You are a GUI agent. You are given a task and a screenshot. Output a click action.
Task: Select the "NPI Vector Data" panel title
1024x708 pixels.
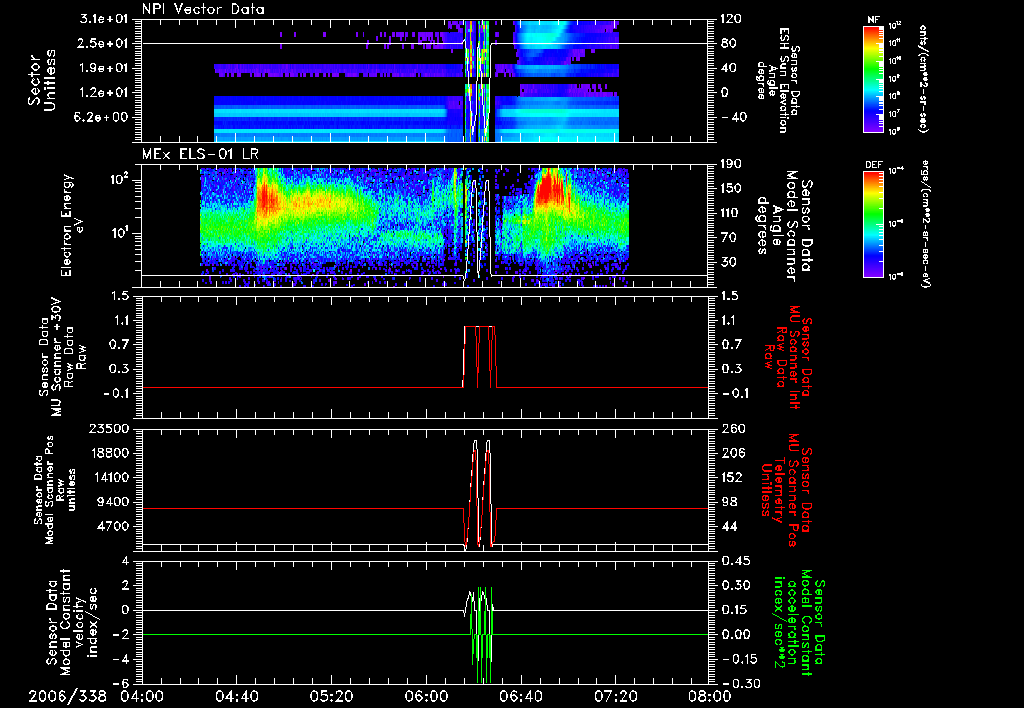coord(203,9)
